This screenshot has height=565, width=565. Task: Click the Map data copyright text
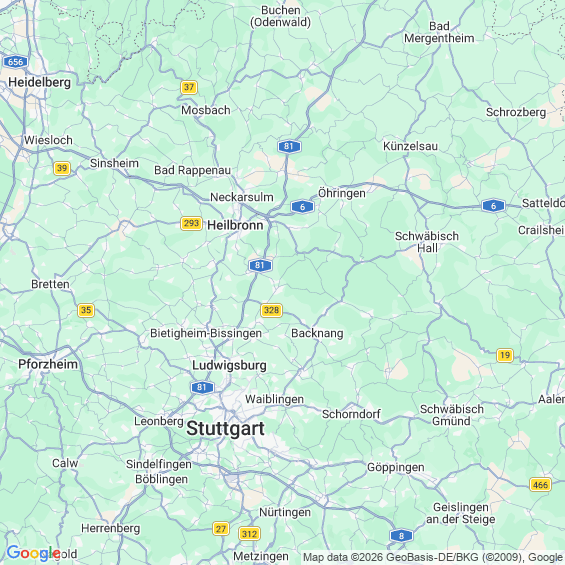(433, 558)
